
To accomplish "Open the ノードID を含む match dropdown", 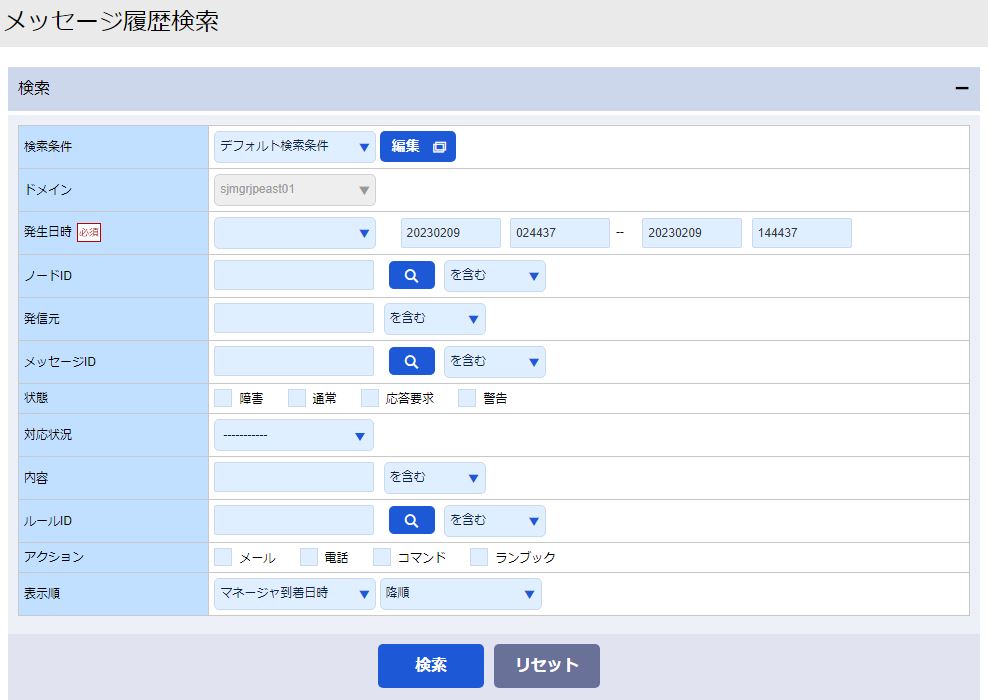I will click(495, 275).
